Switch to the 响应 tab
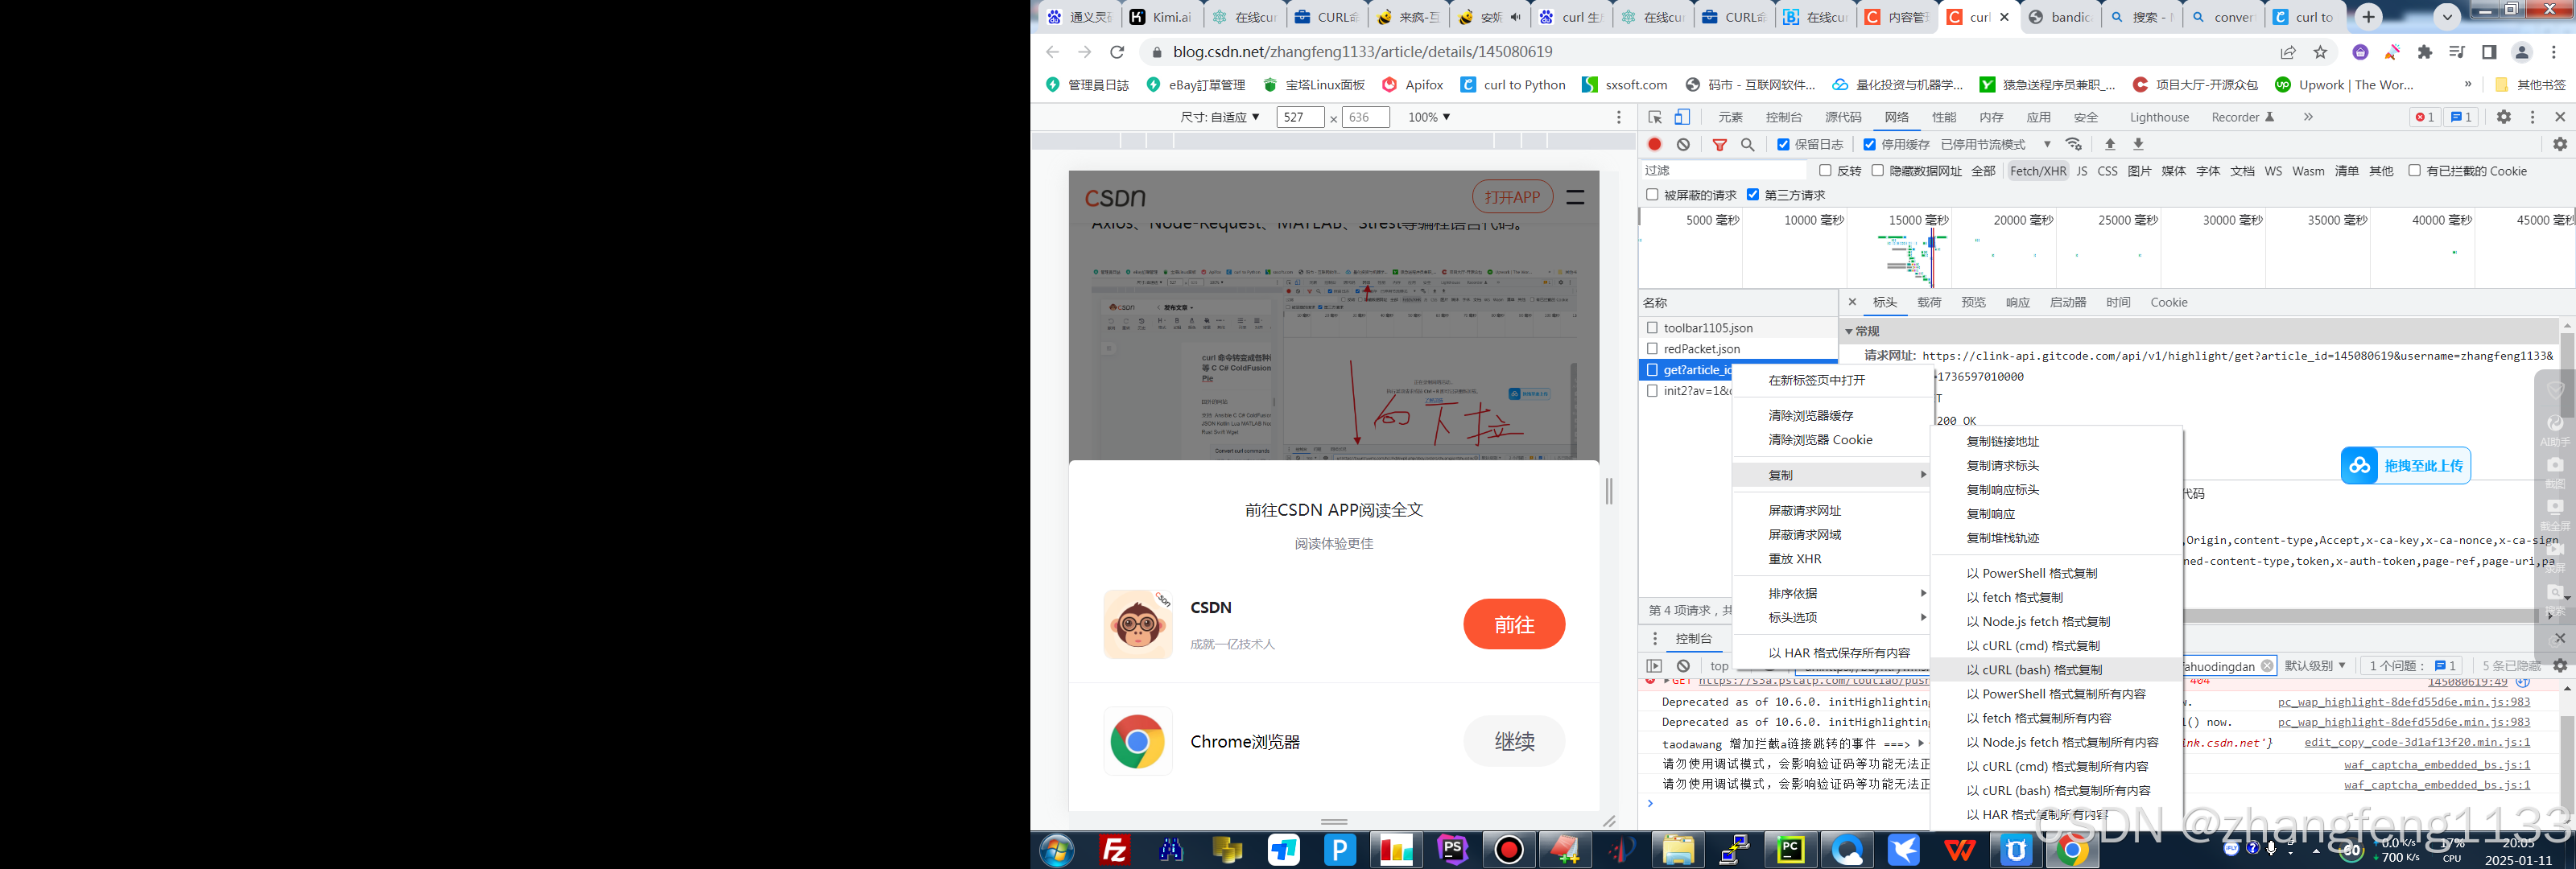This screenshot has height=869, width=2576. 2017,302
